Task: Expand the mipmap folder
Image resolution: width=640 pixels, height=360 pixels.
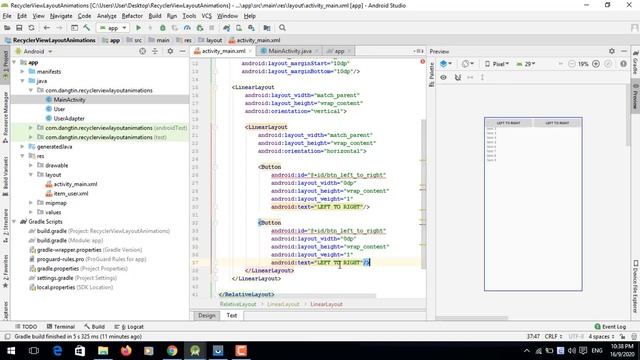Action: (31, 203)
